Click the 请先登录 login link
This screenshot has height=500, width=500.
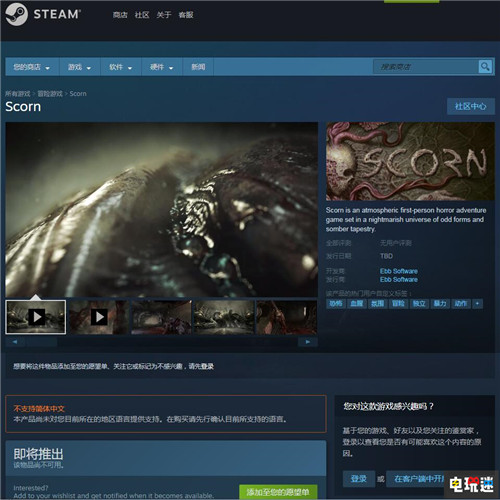pyautogui.click(x=201, y=366)
